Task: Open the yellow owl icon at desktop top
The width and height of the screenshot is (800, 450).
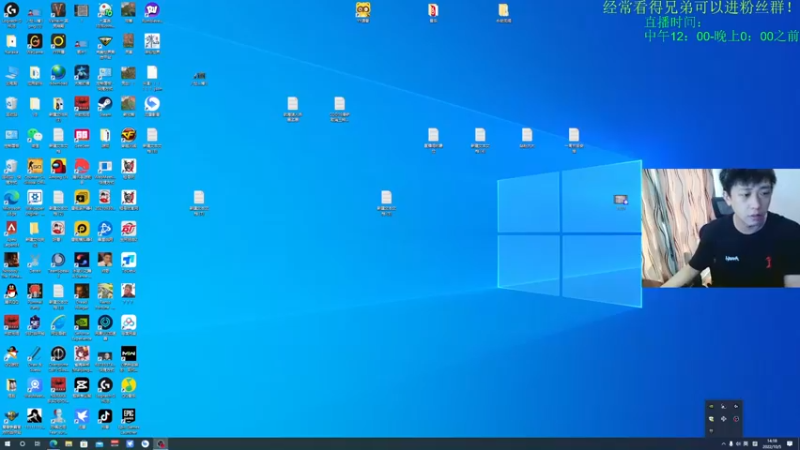Action: point(363,10)
